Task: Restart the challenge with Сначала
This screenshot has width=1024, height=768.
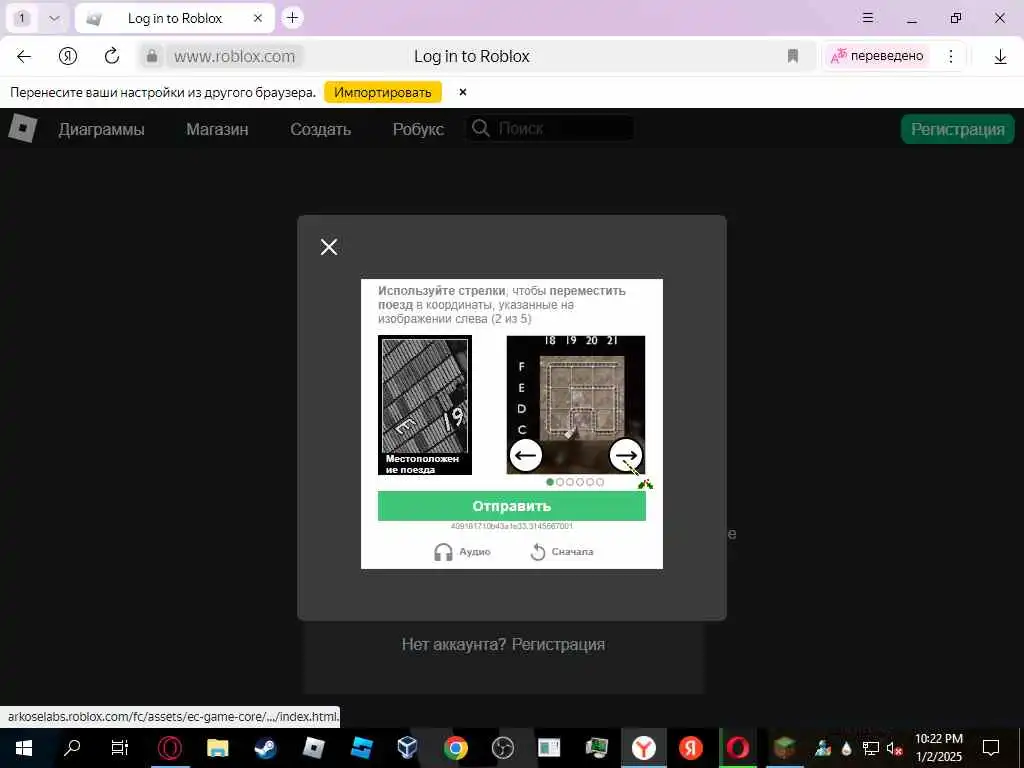Action: click(x=562, y=552)
